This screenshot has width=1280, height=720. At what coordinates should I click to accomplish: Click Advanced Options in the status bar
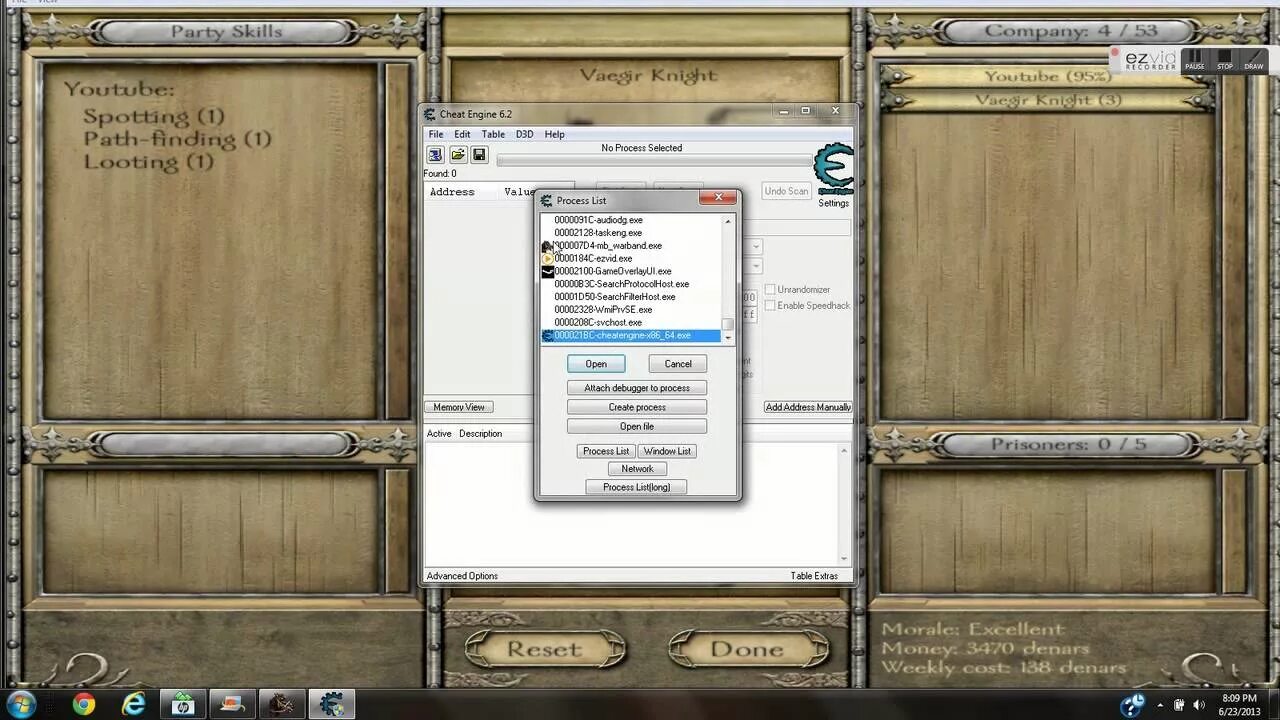(x=462, y=576)
